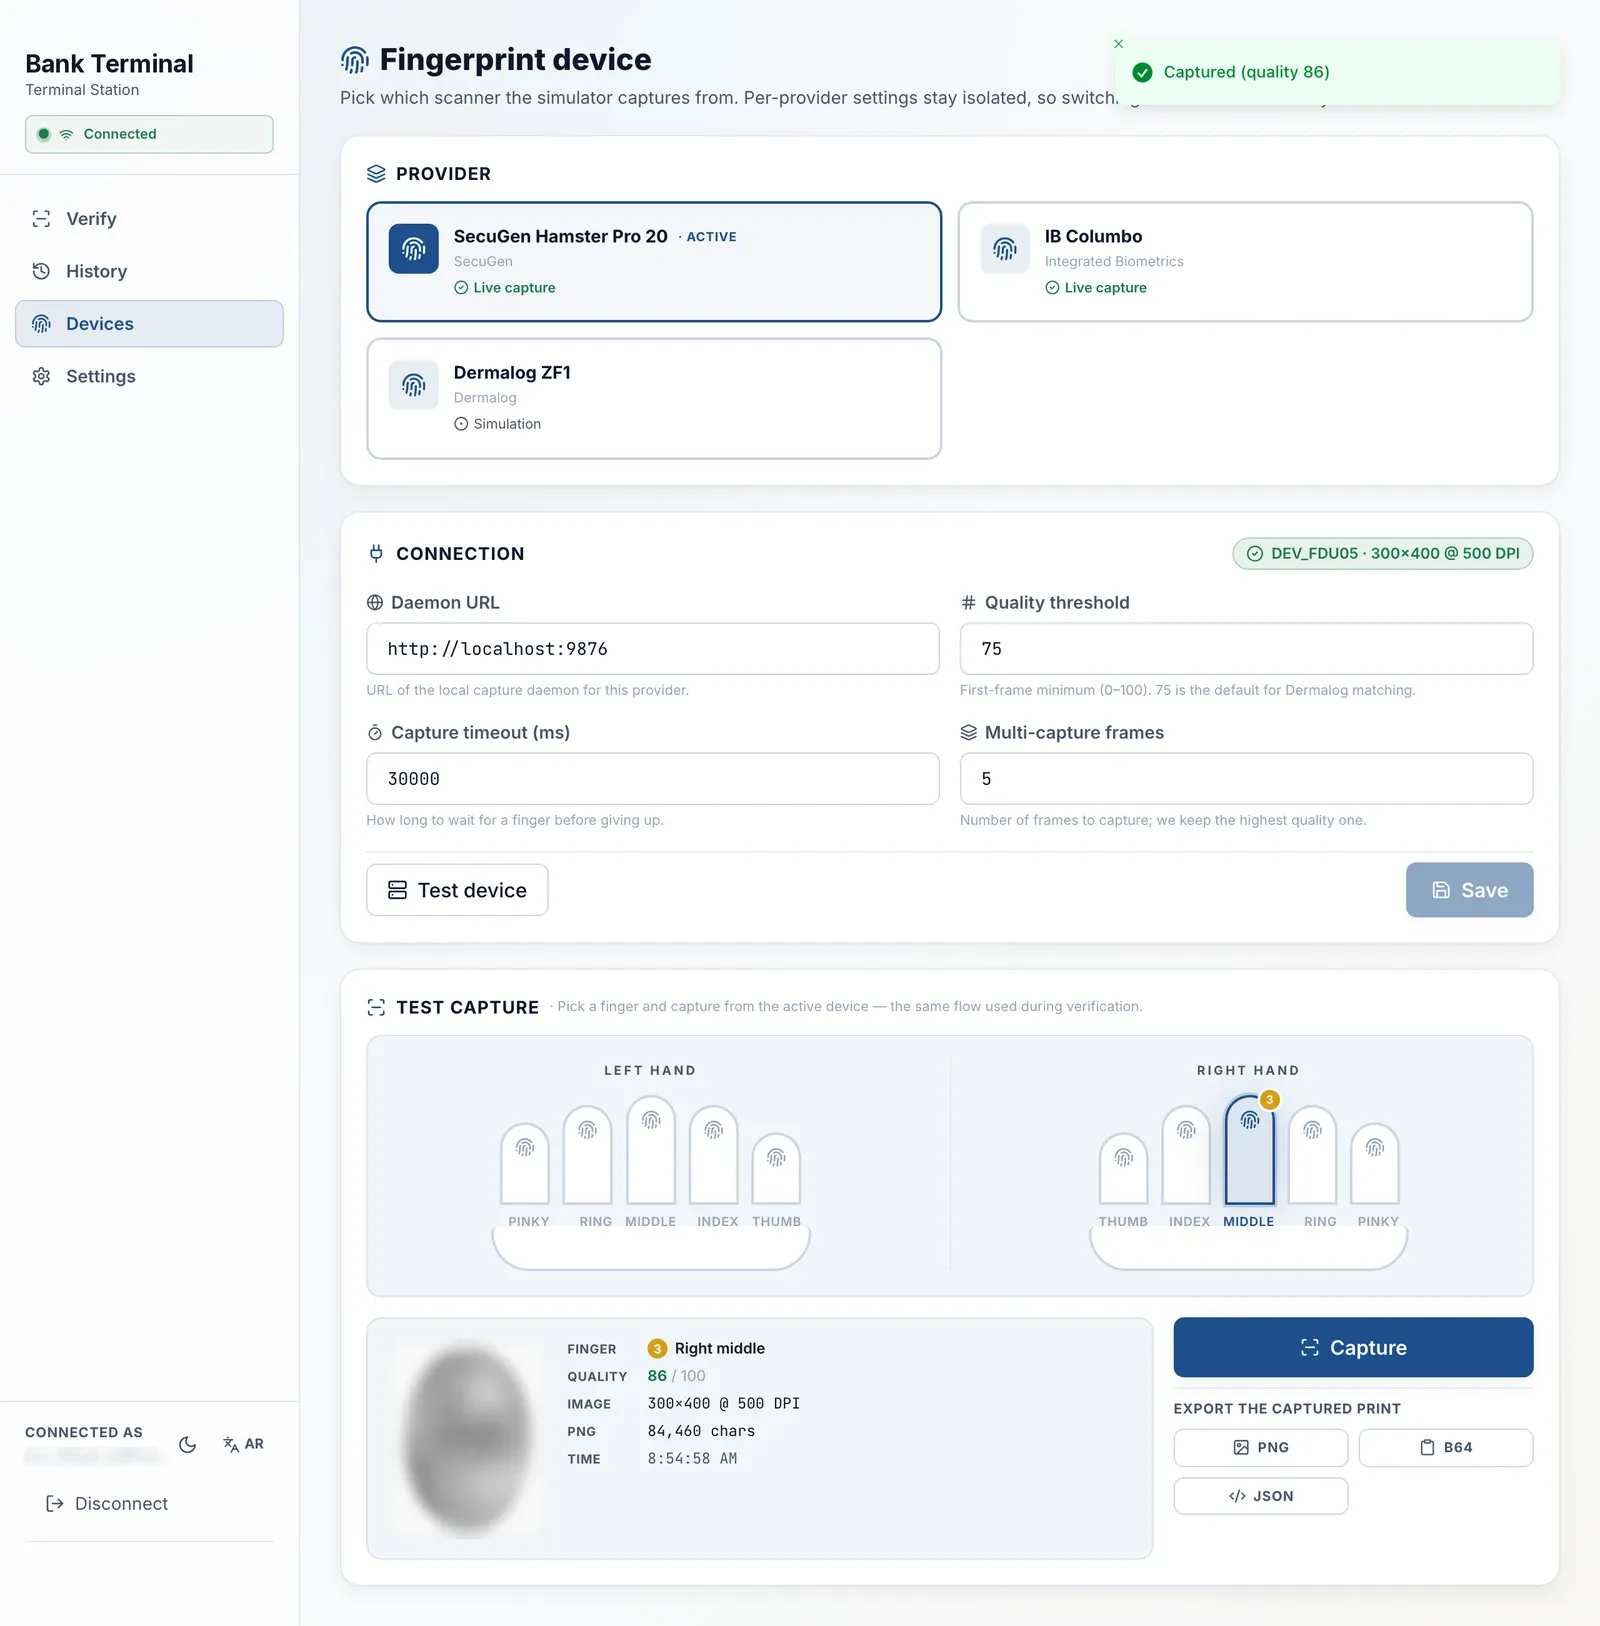Select the left hand pinky finger

click(x=525, y=1164)
